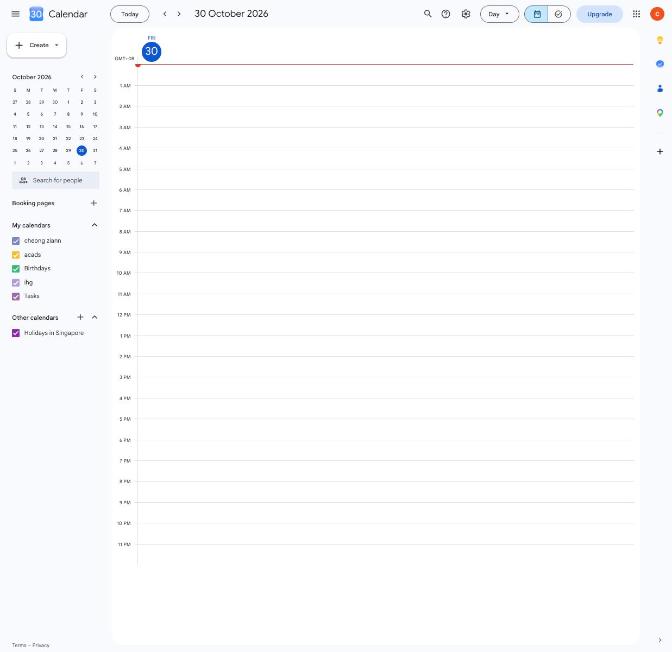Click the Today button
The height and width of the screenshot is (652, 672).
coord(130,14)
